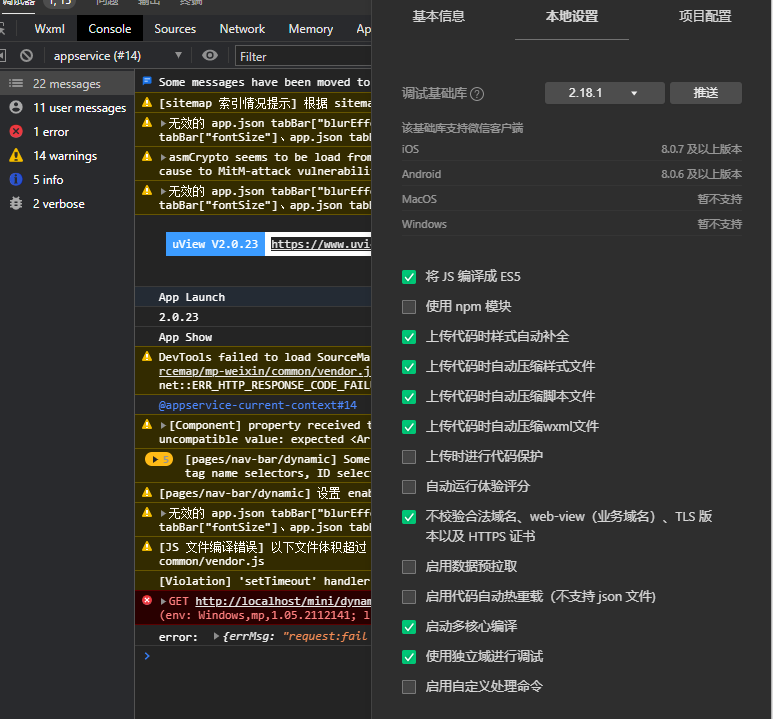Open the localhost GET request link

282,601
